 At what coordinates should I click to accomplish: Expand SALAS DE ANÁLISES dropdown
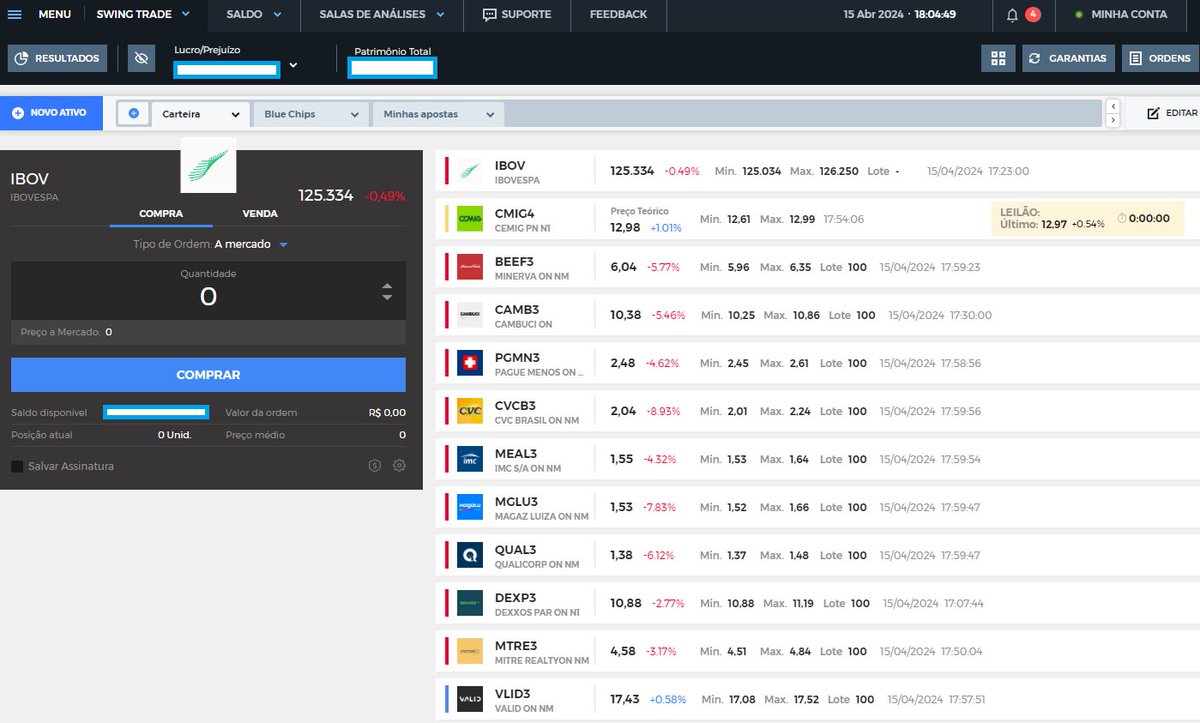(x=382, y=14)
